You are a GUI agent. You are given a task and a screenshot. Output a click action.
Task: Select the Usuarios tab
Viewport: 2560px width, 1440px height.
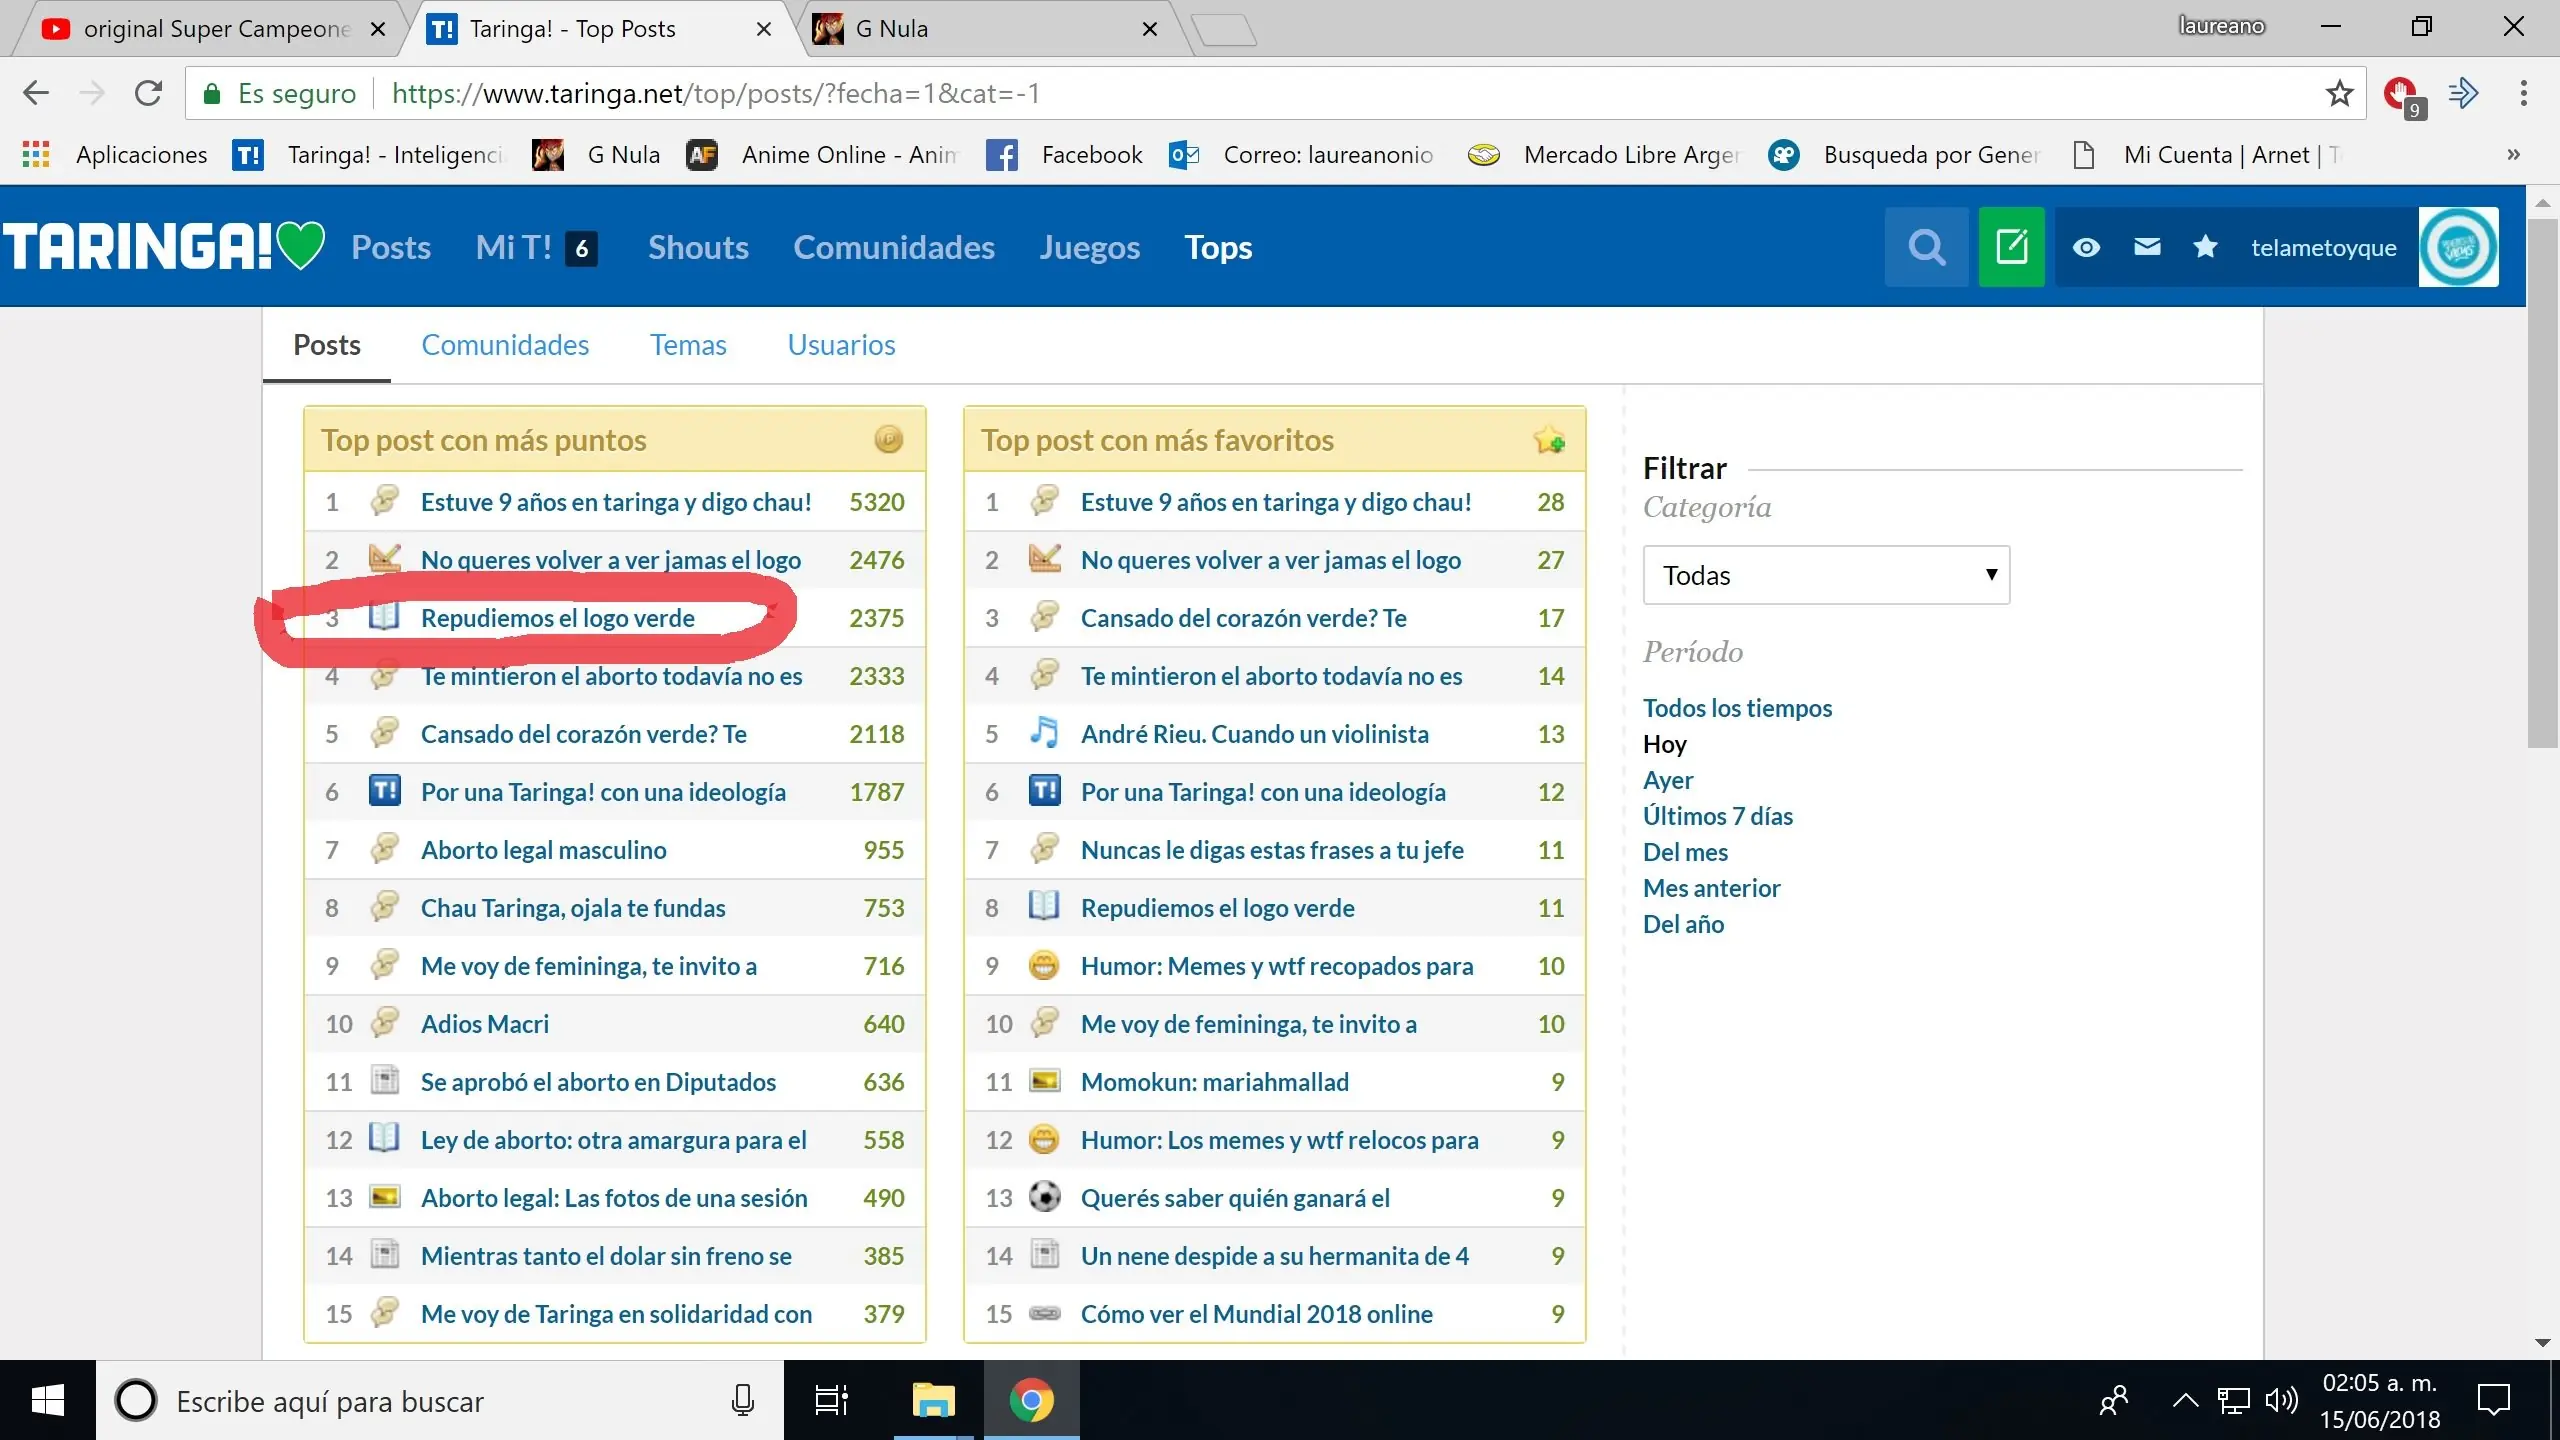click(841, 345)
